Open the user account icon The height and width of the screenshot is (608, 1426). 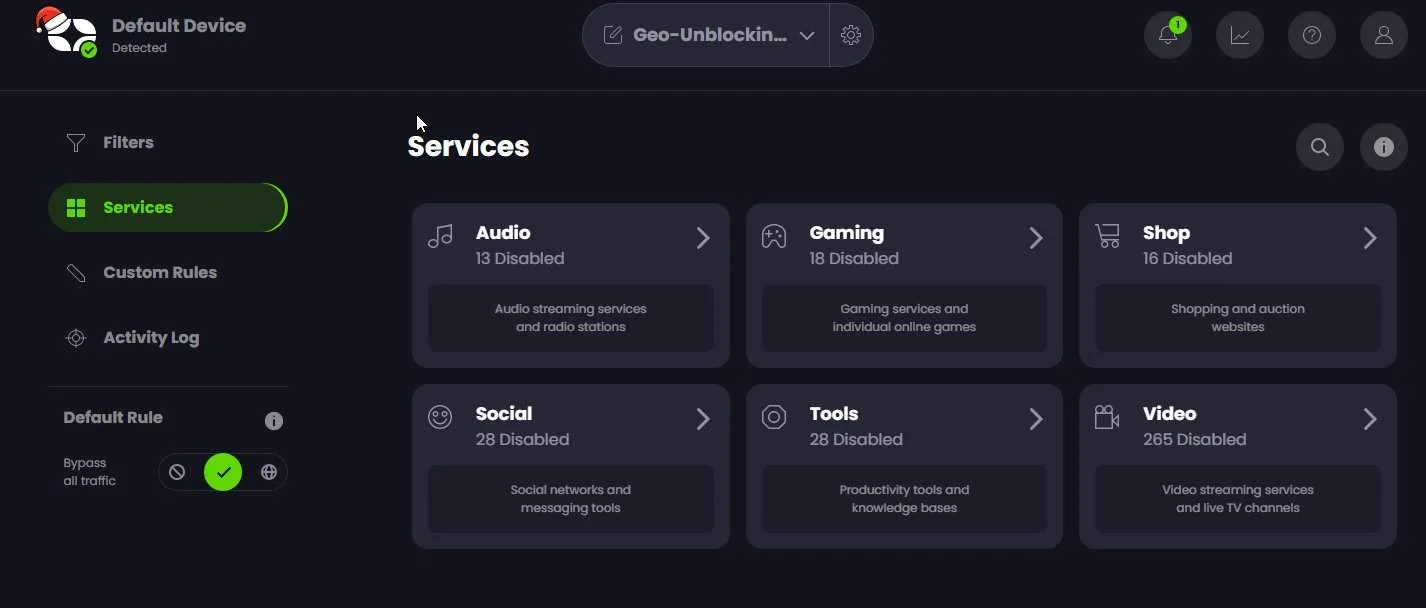(1384, 35)
